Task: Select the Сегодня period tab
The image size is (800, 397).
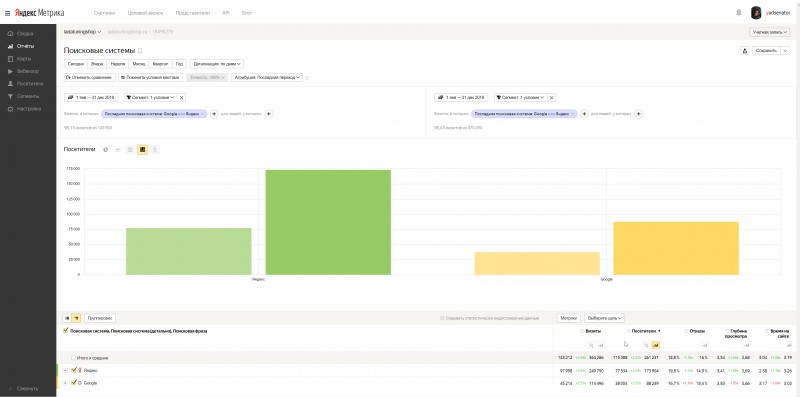Action: 76,64
